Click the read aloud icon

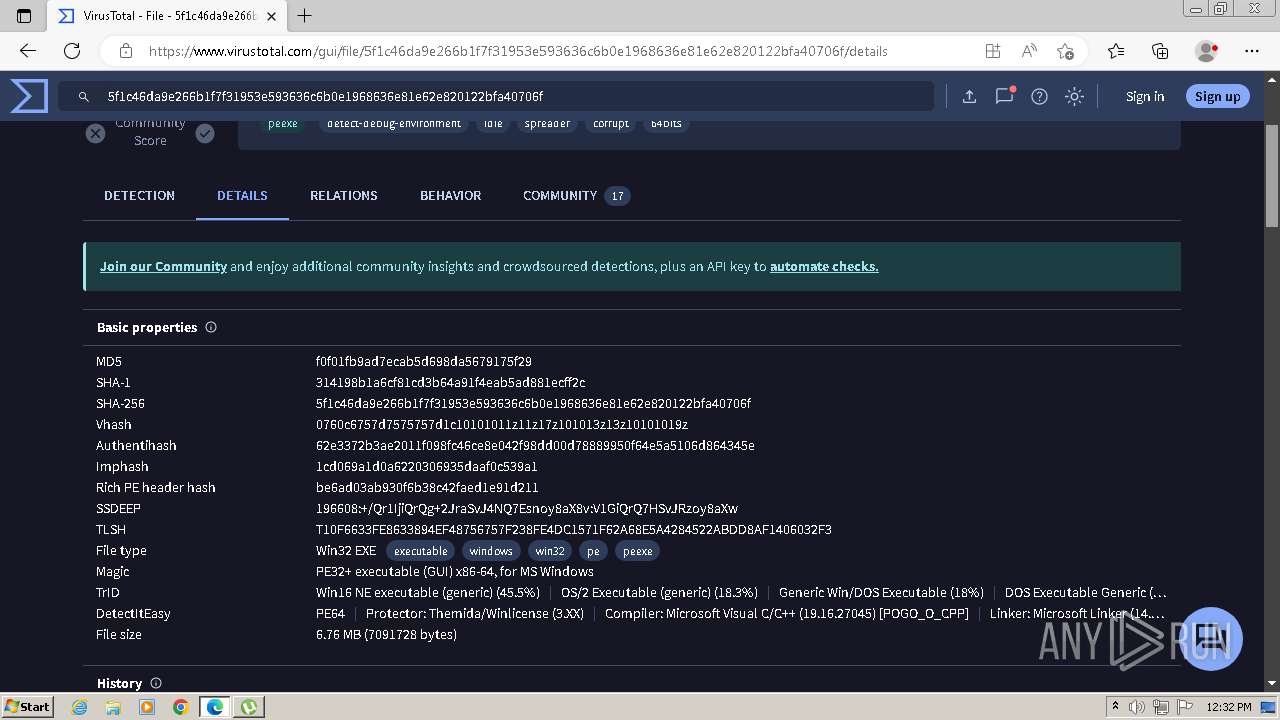(1029, 51)
